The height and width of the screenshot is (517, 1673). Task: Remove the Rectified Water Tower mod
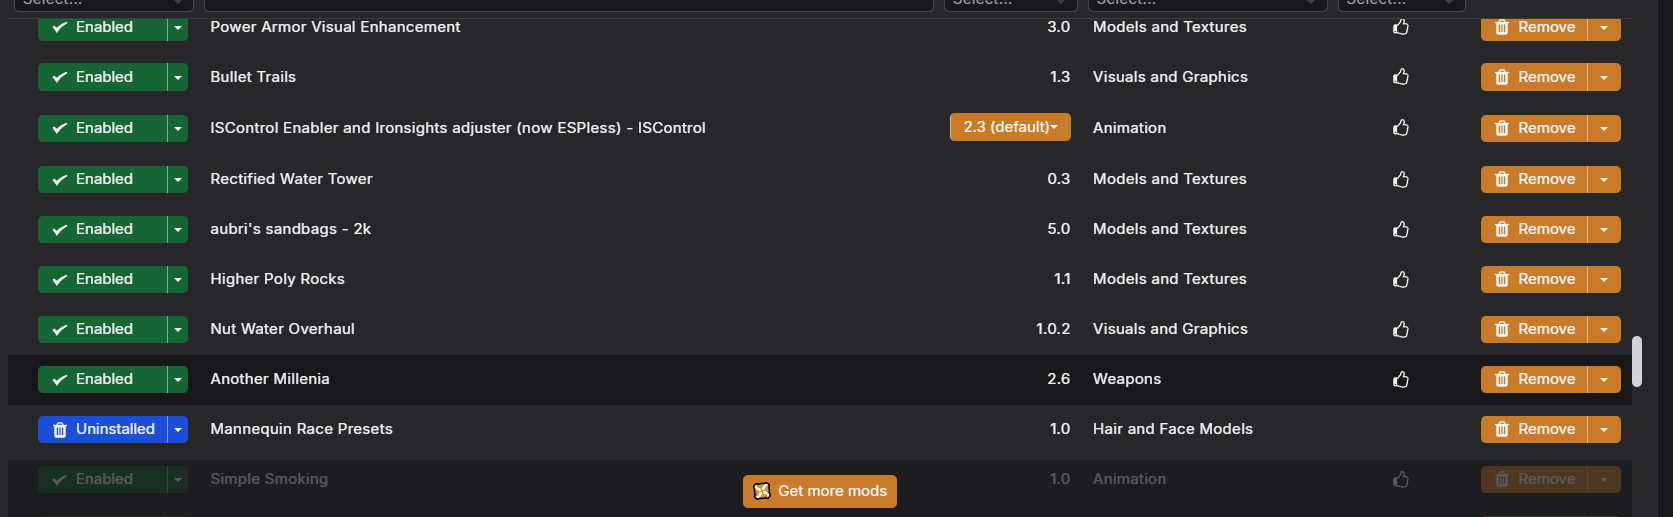pyautogui.click(x=1534, y=179)
